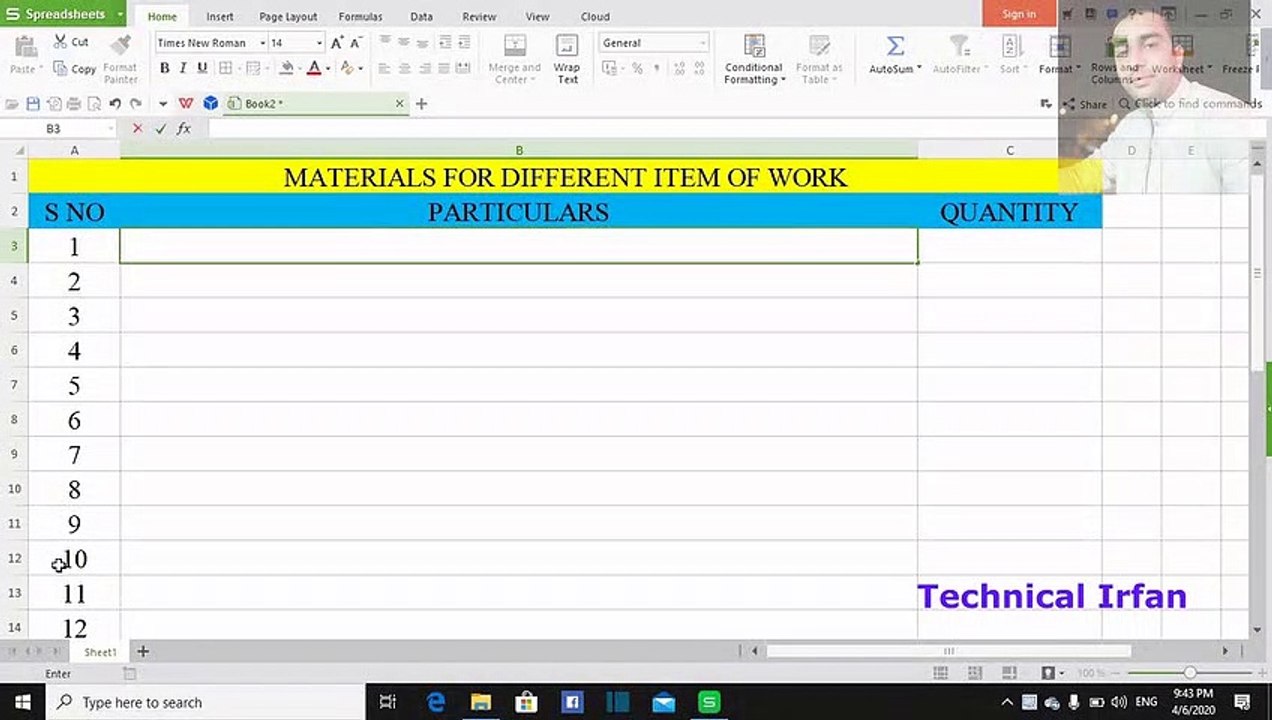This screenshot has height=720, width=1272.
Task: Click Merge and Center icon
Action: tap(515, 46)
